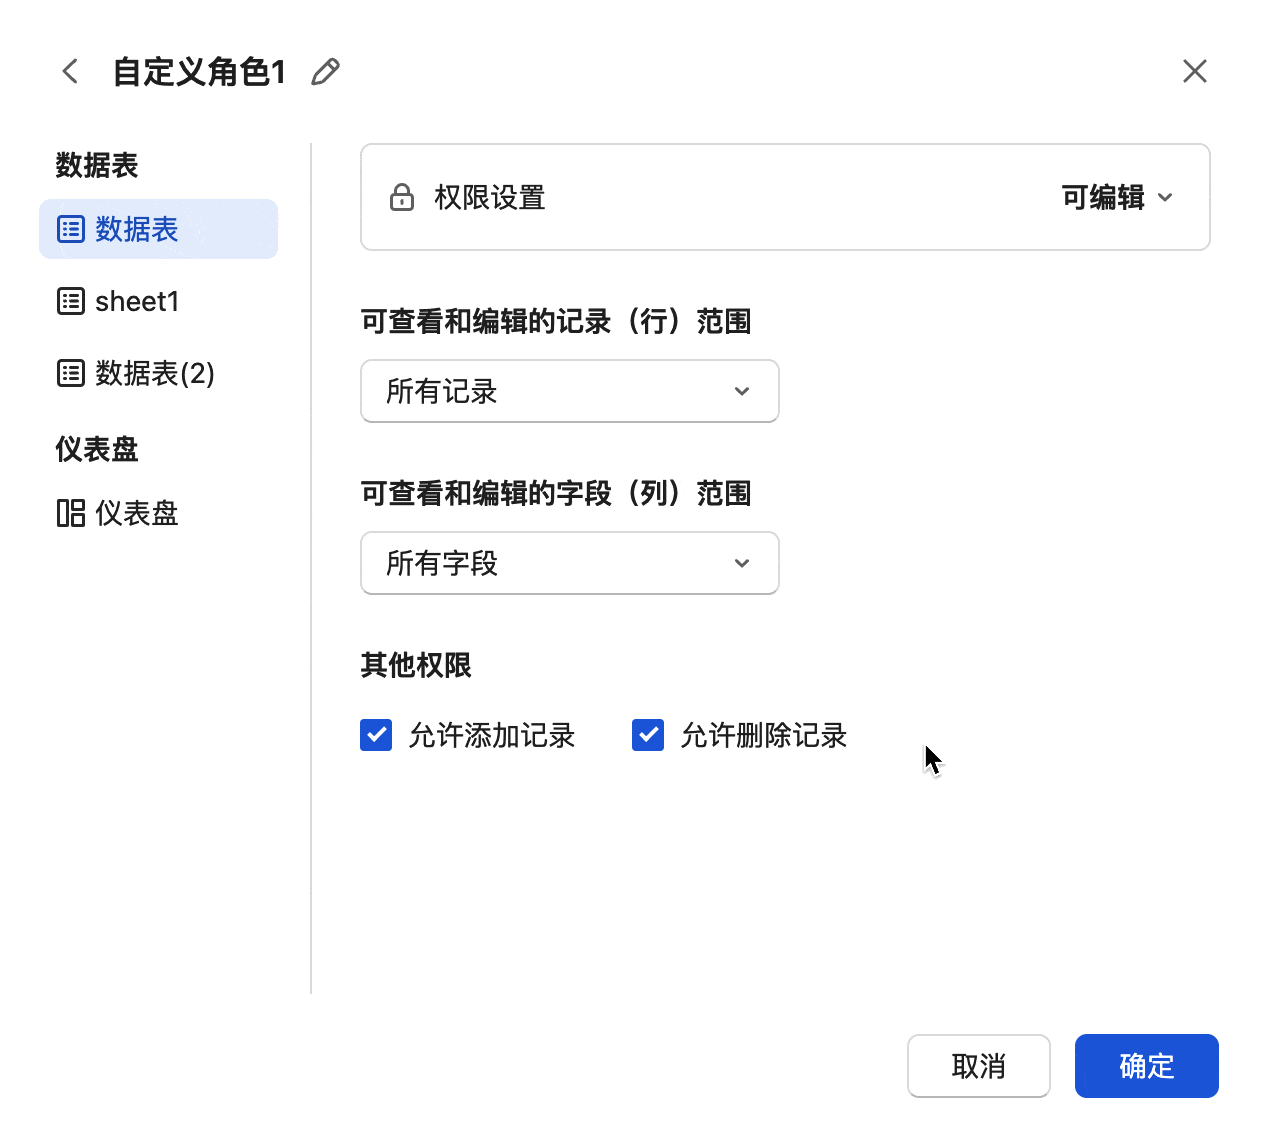Click the 允许删除记录 label text
Image resolution: width=1262 pixels, height=1126 pixels.
coord(763,735)
